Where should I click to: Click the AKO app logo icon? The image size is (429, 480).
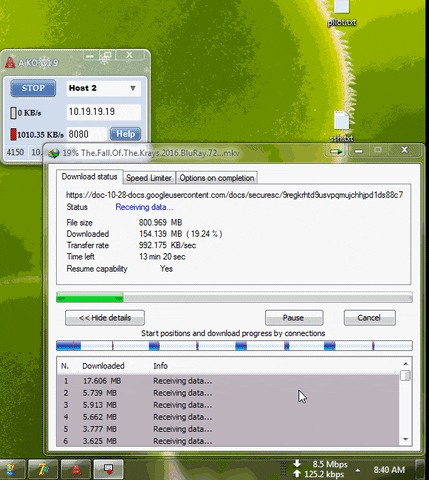(x=10, y=62)
